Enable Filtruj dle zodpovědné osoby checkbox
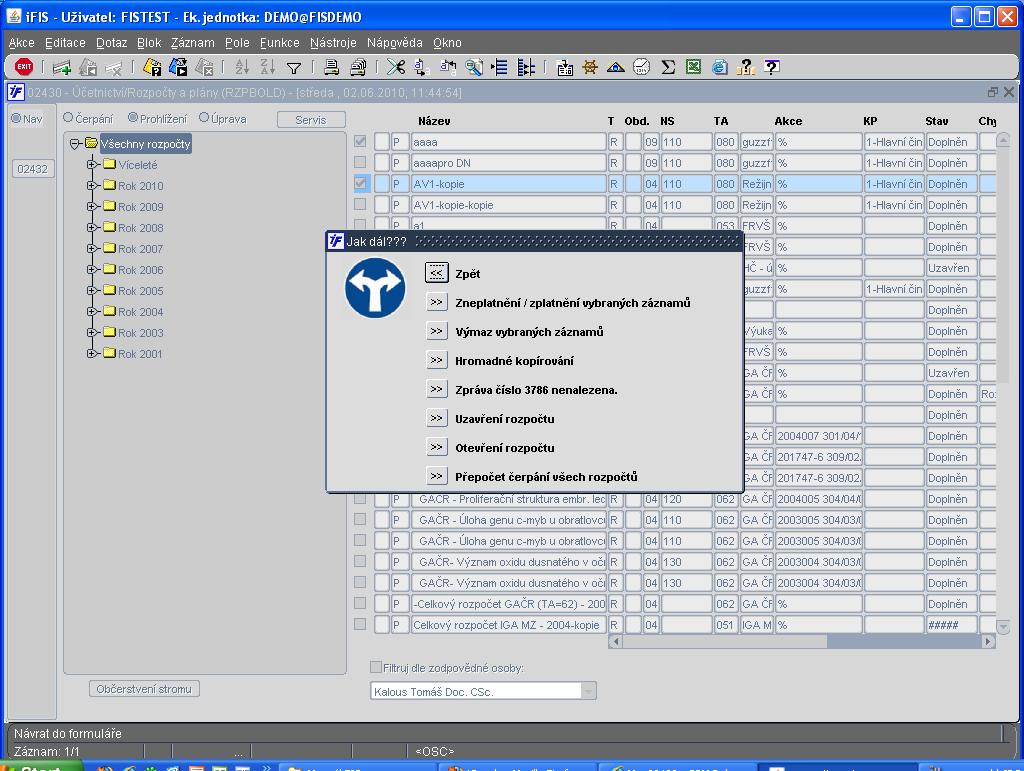 tap(376, 667)
